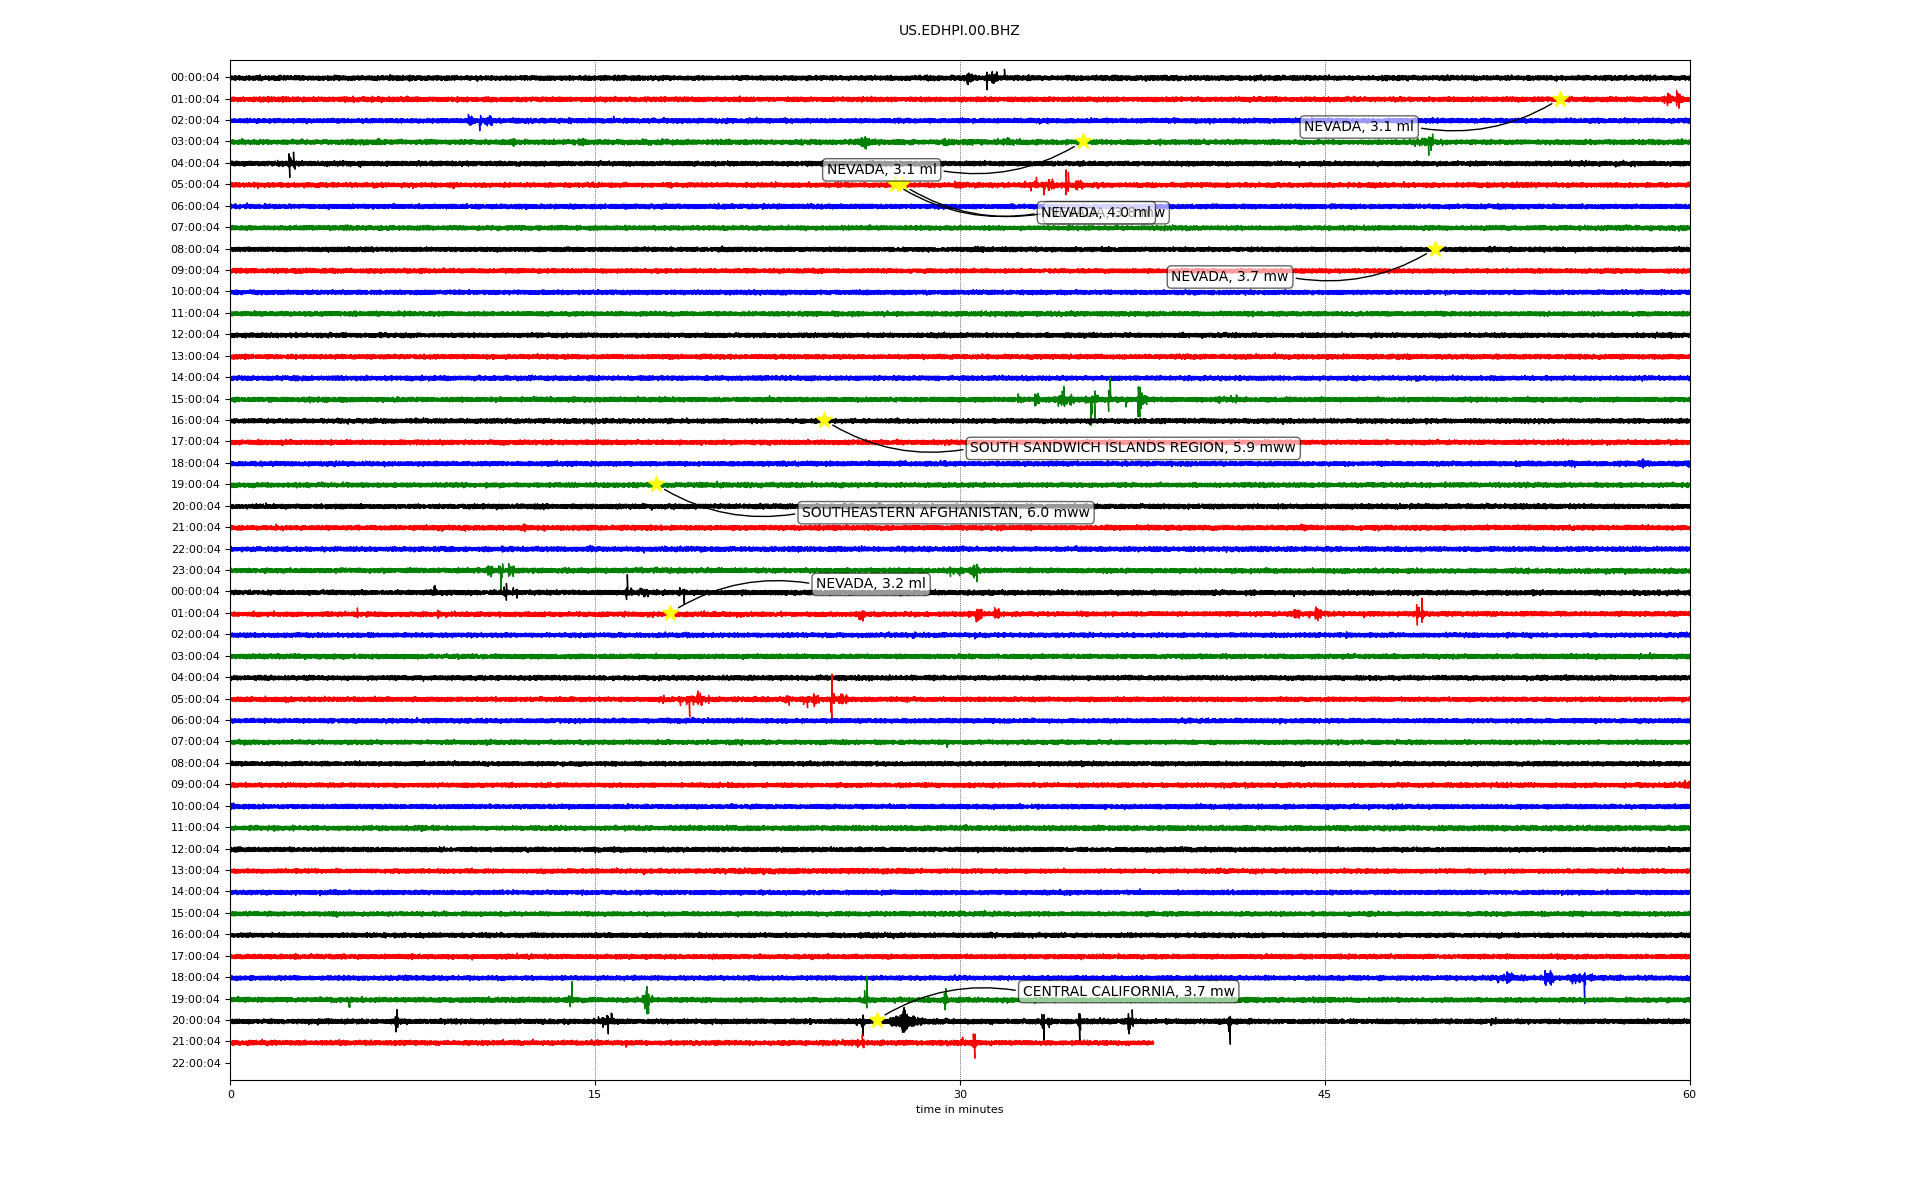The image size is (1920, 1200).
Task: Click the 23:00:04 row time label
Action: 195,571
